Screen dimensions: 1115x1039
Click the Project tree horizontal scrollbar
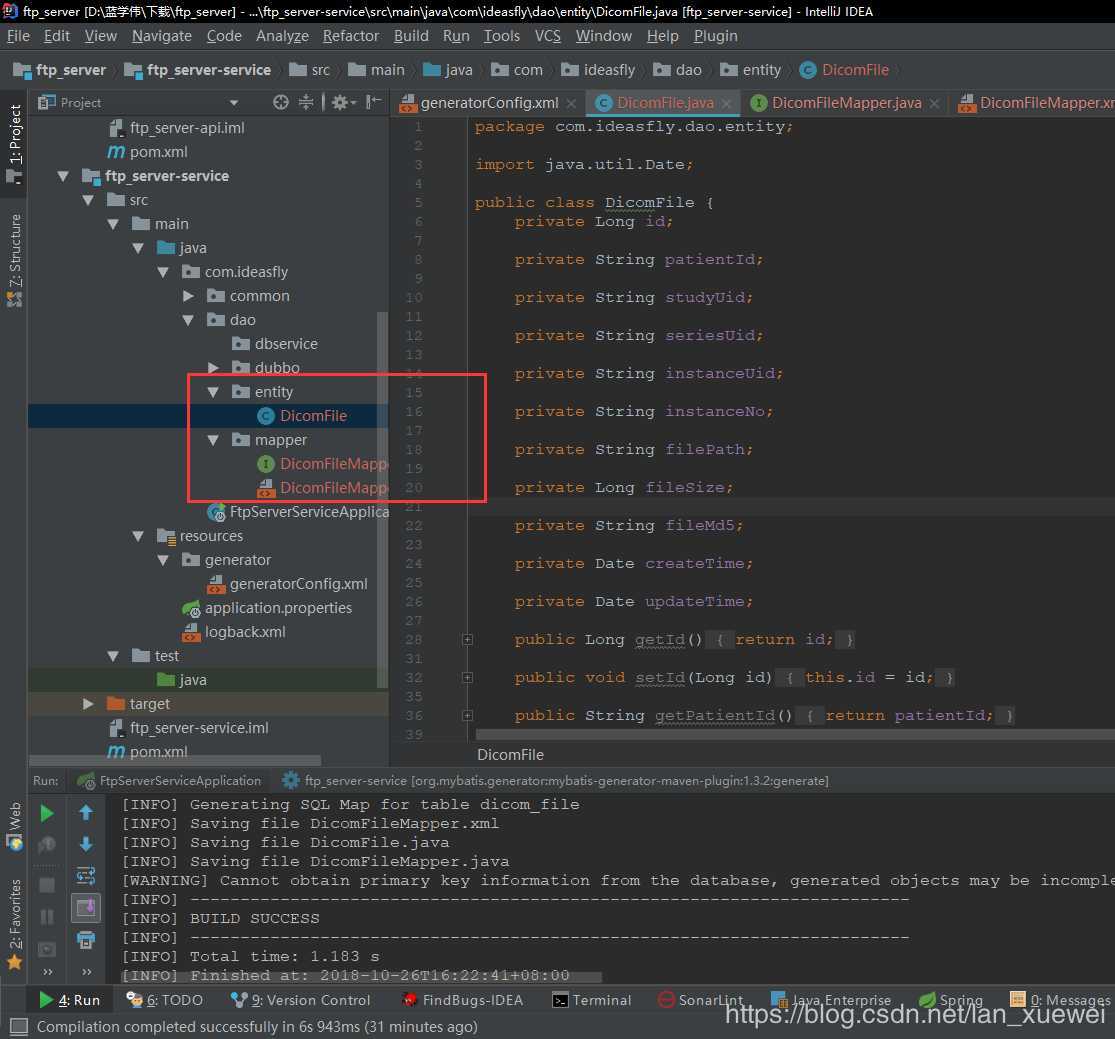point(176,760)
